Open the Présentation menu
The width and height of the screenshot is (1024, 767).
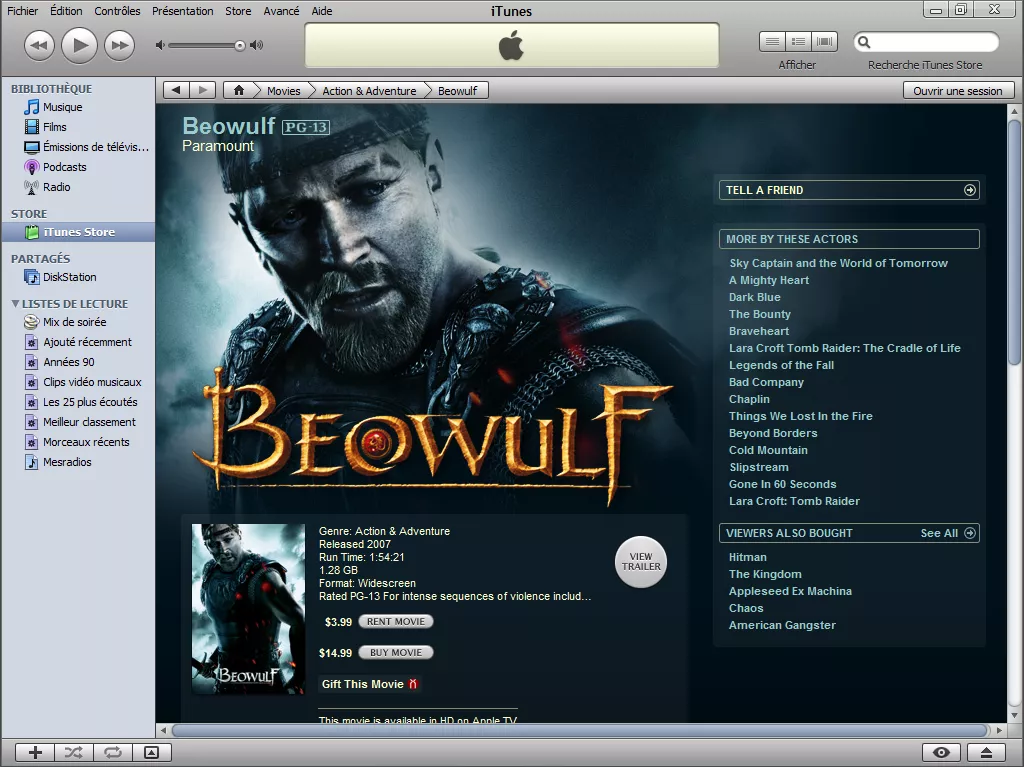183,11
